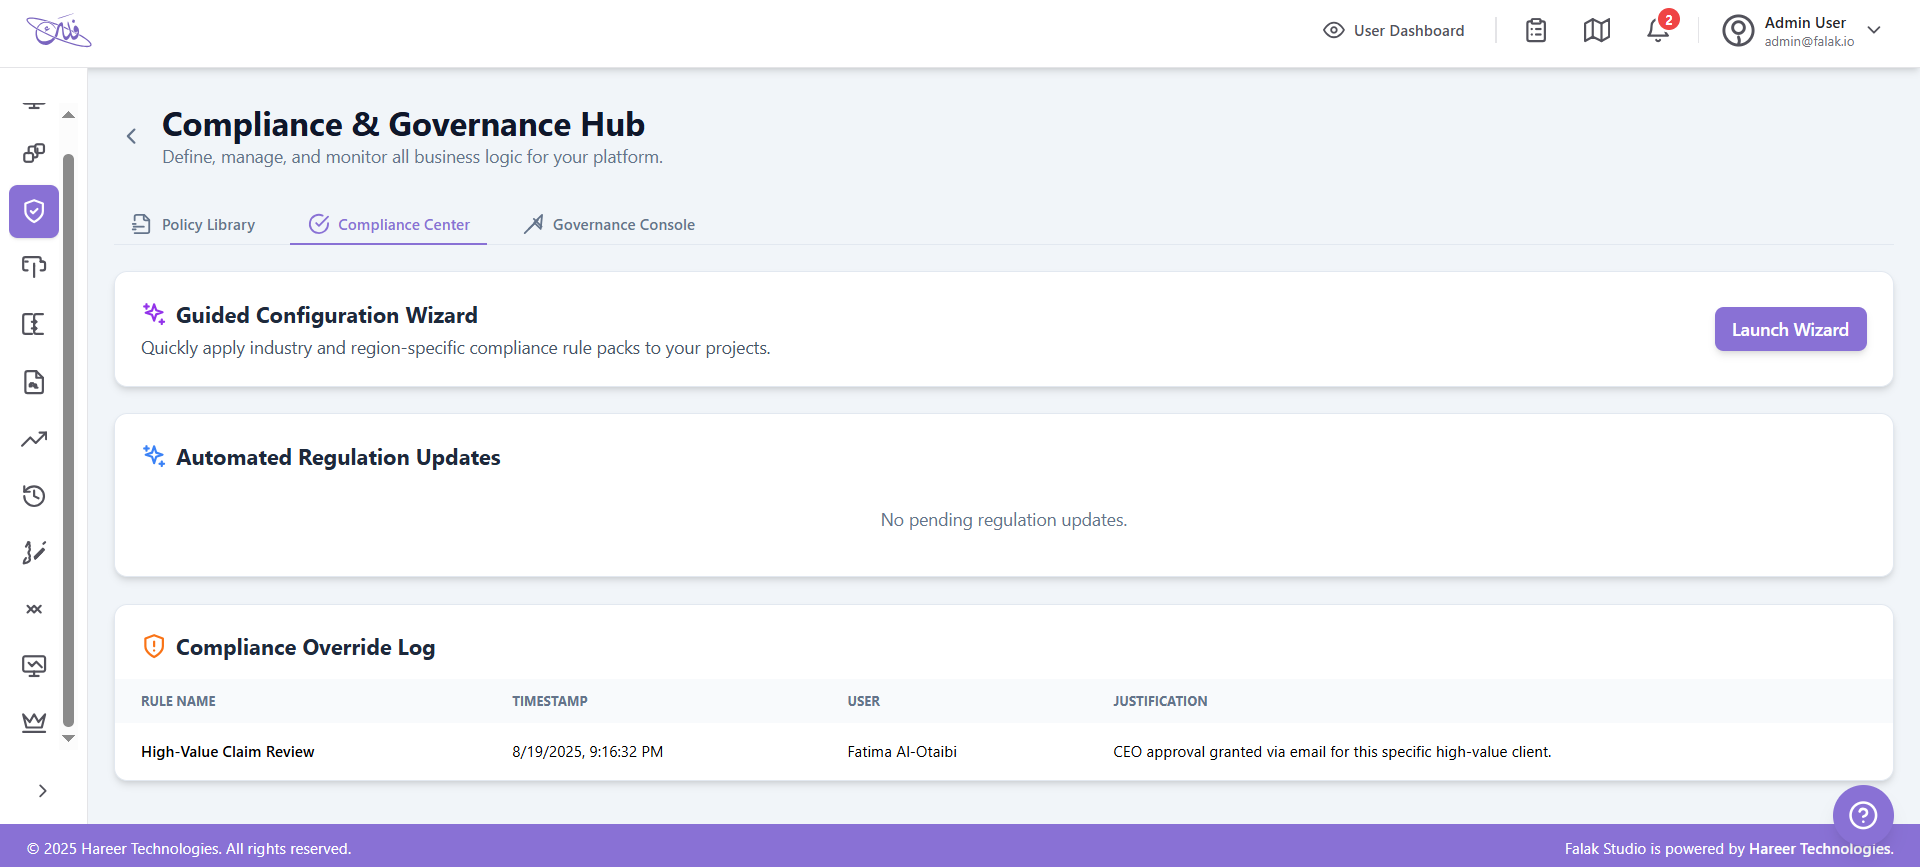Click the sidebar scrollbar down arrow
The height and width of the screenshot is (867, 1920).
click(x=68, y=739)
